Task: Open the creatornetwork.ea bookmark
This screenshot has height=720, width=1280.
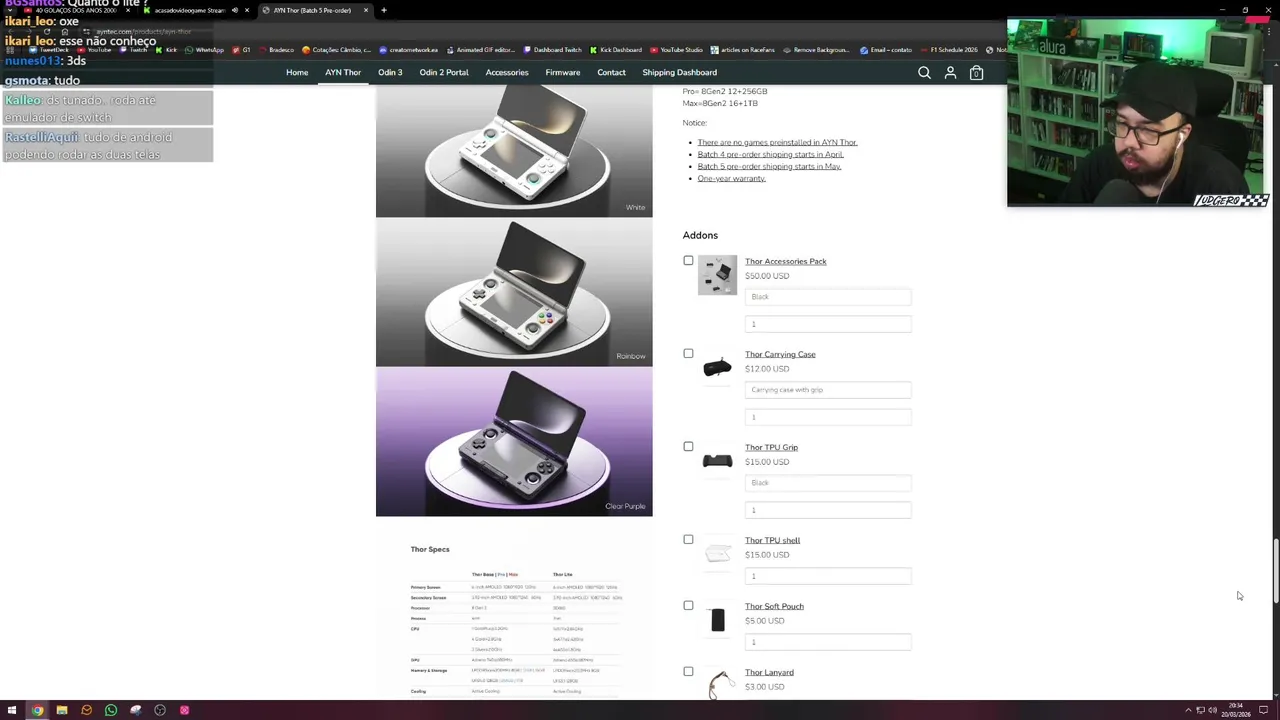Action: click(x=408, y=50)
